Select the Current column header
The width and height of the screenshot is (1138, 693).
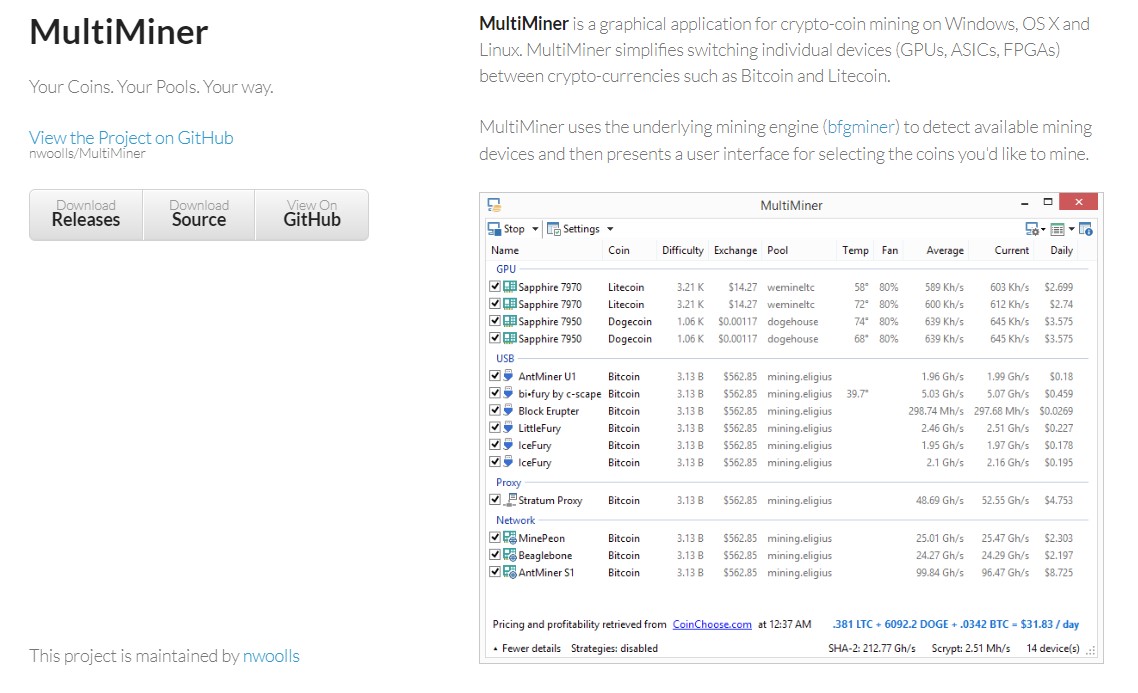[1011, 250]
